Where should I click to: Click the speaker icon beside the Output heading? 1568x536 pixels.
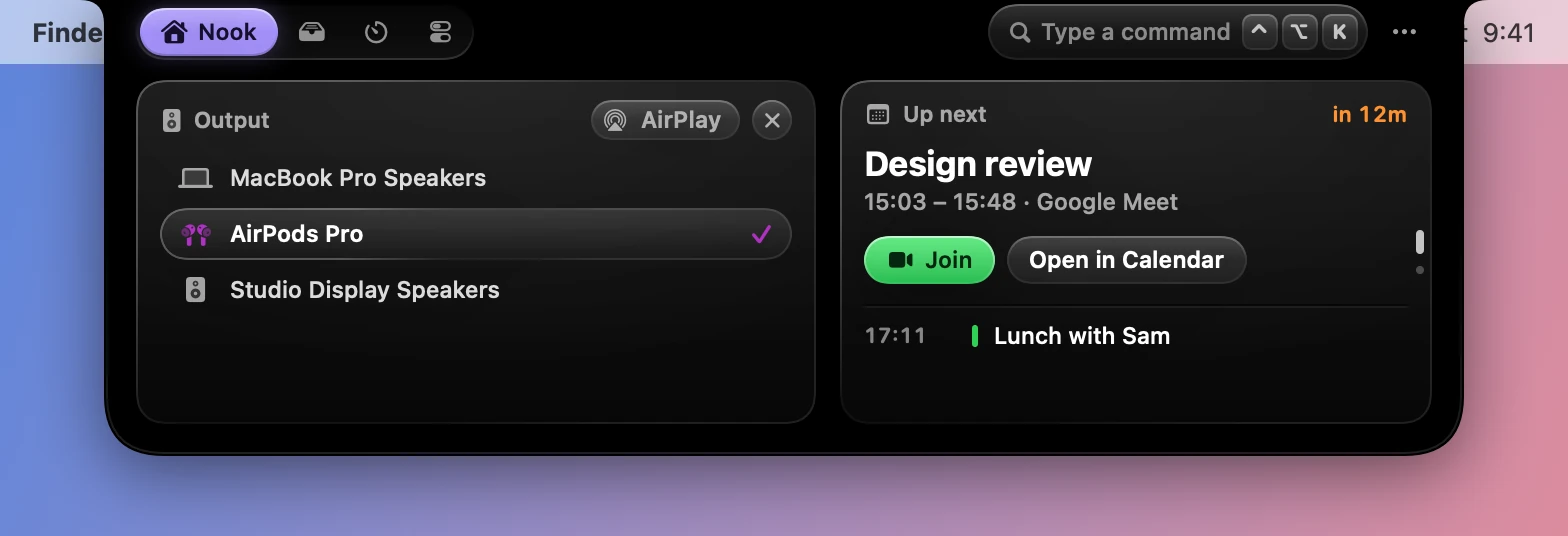(x=172, y=121)
